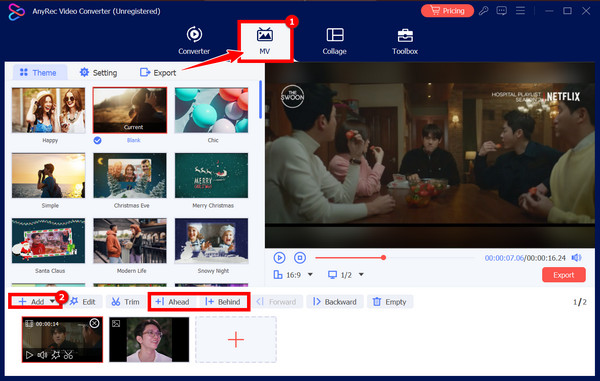Open the Toolbox module

click(405, 41)
